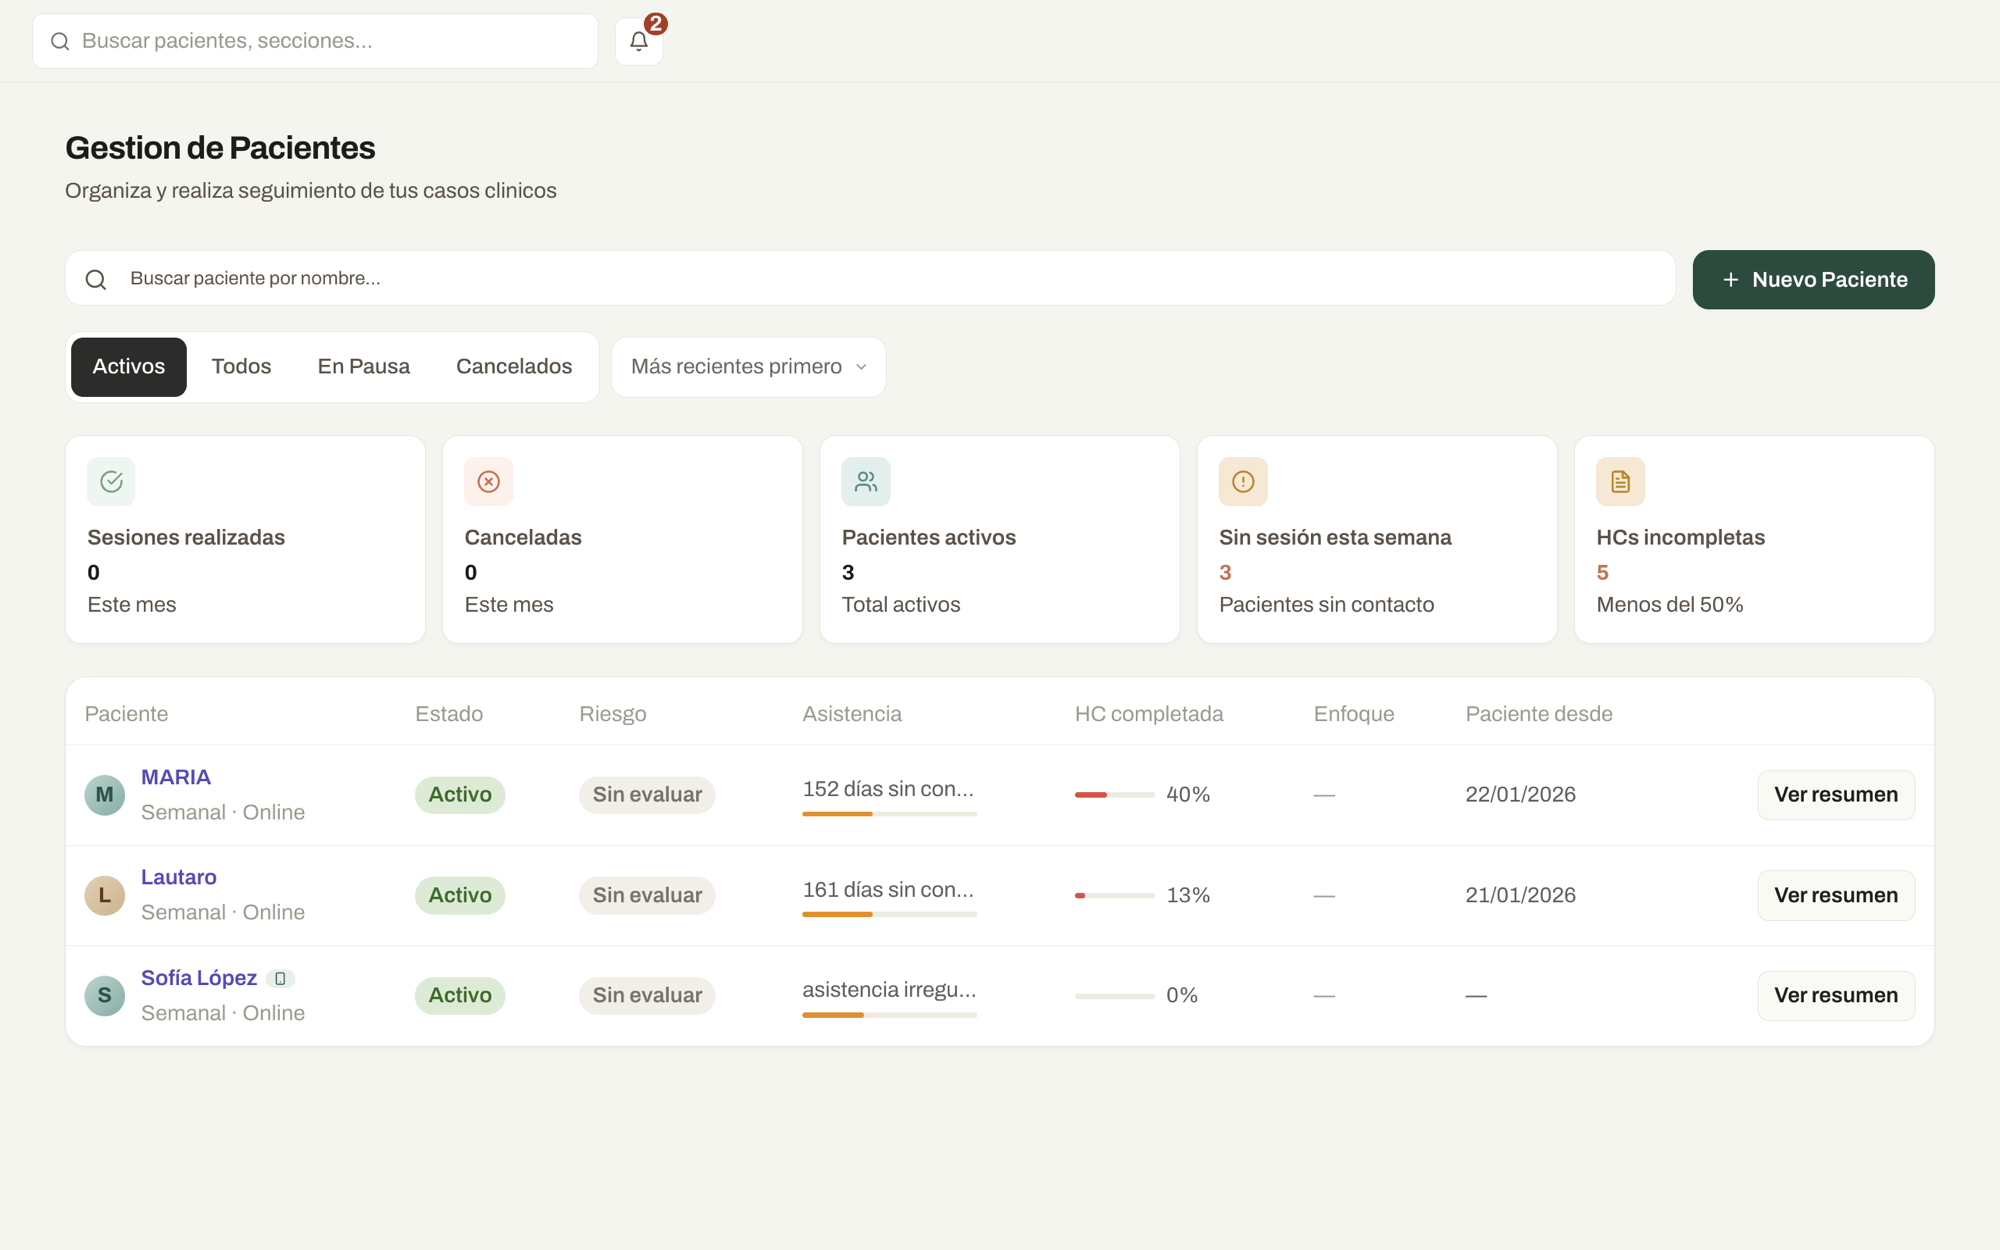Click the plus icon on Nuevo Paciente
This screenshot has height=1250, width=2000.
tap(1731, 280)
